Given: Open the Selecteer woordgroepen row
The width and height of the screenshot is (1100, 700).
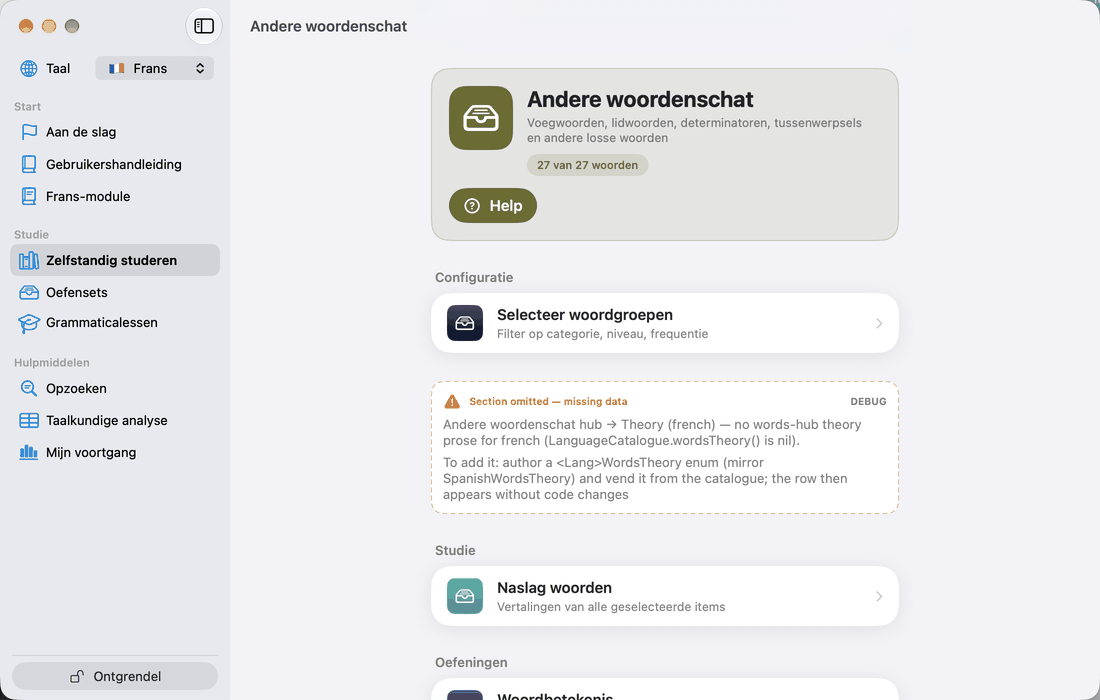Looking at the screenshot, I should 664,323.
